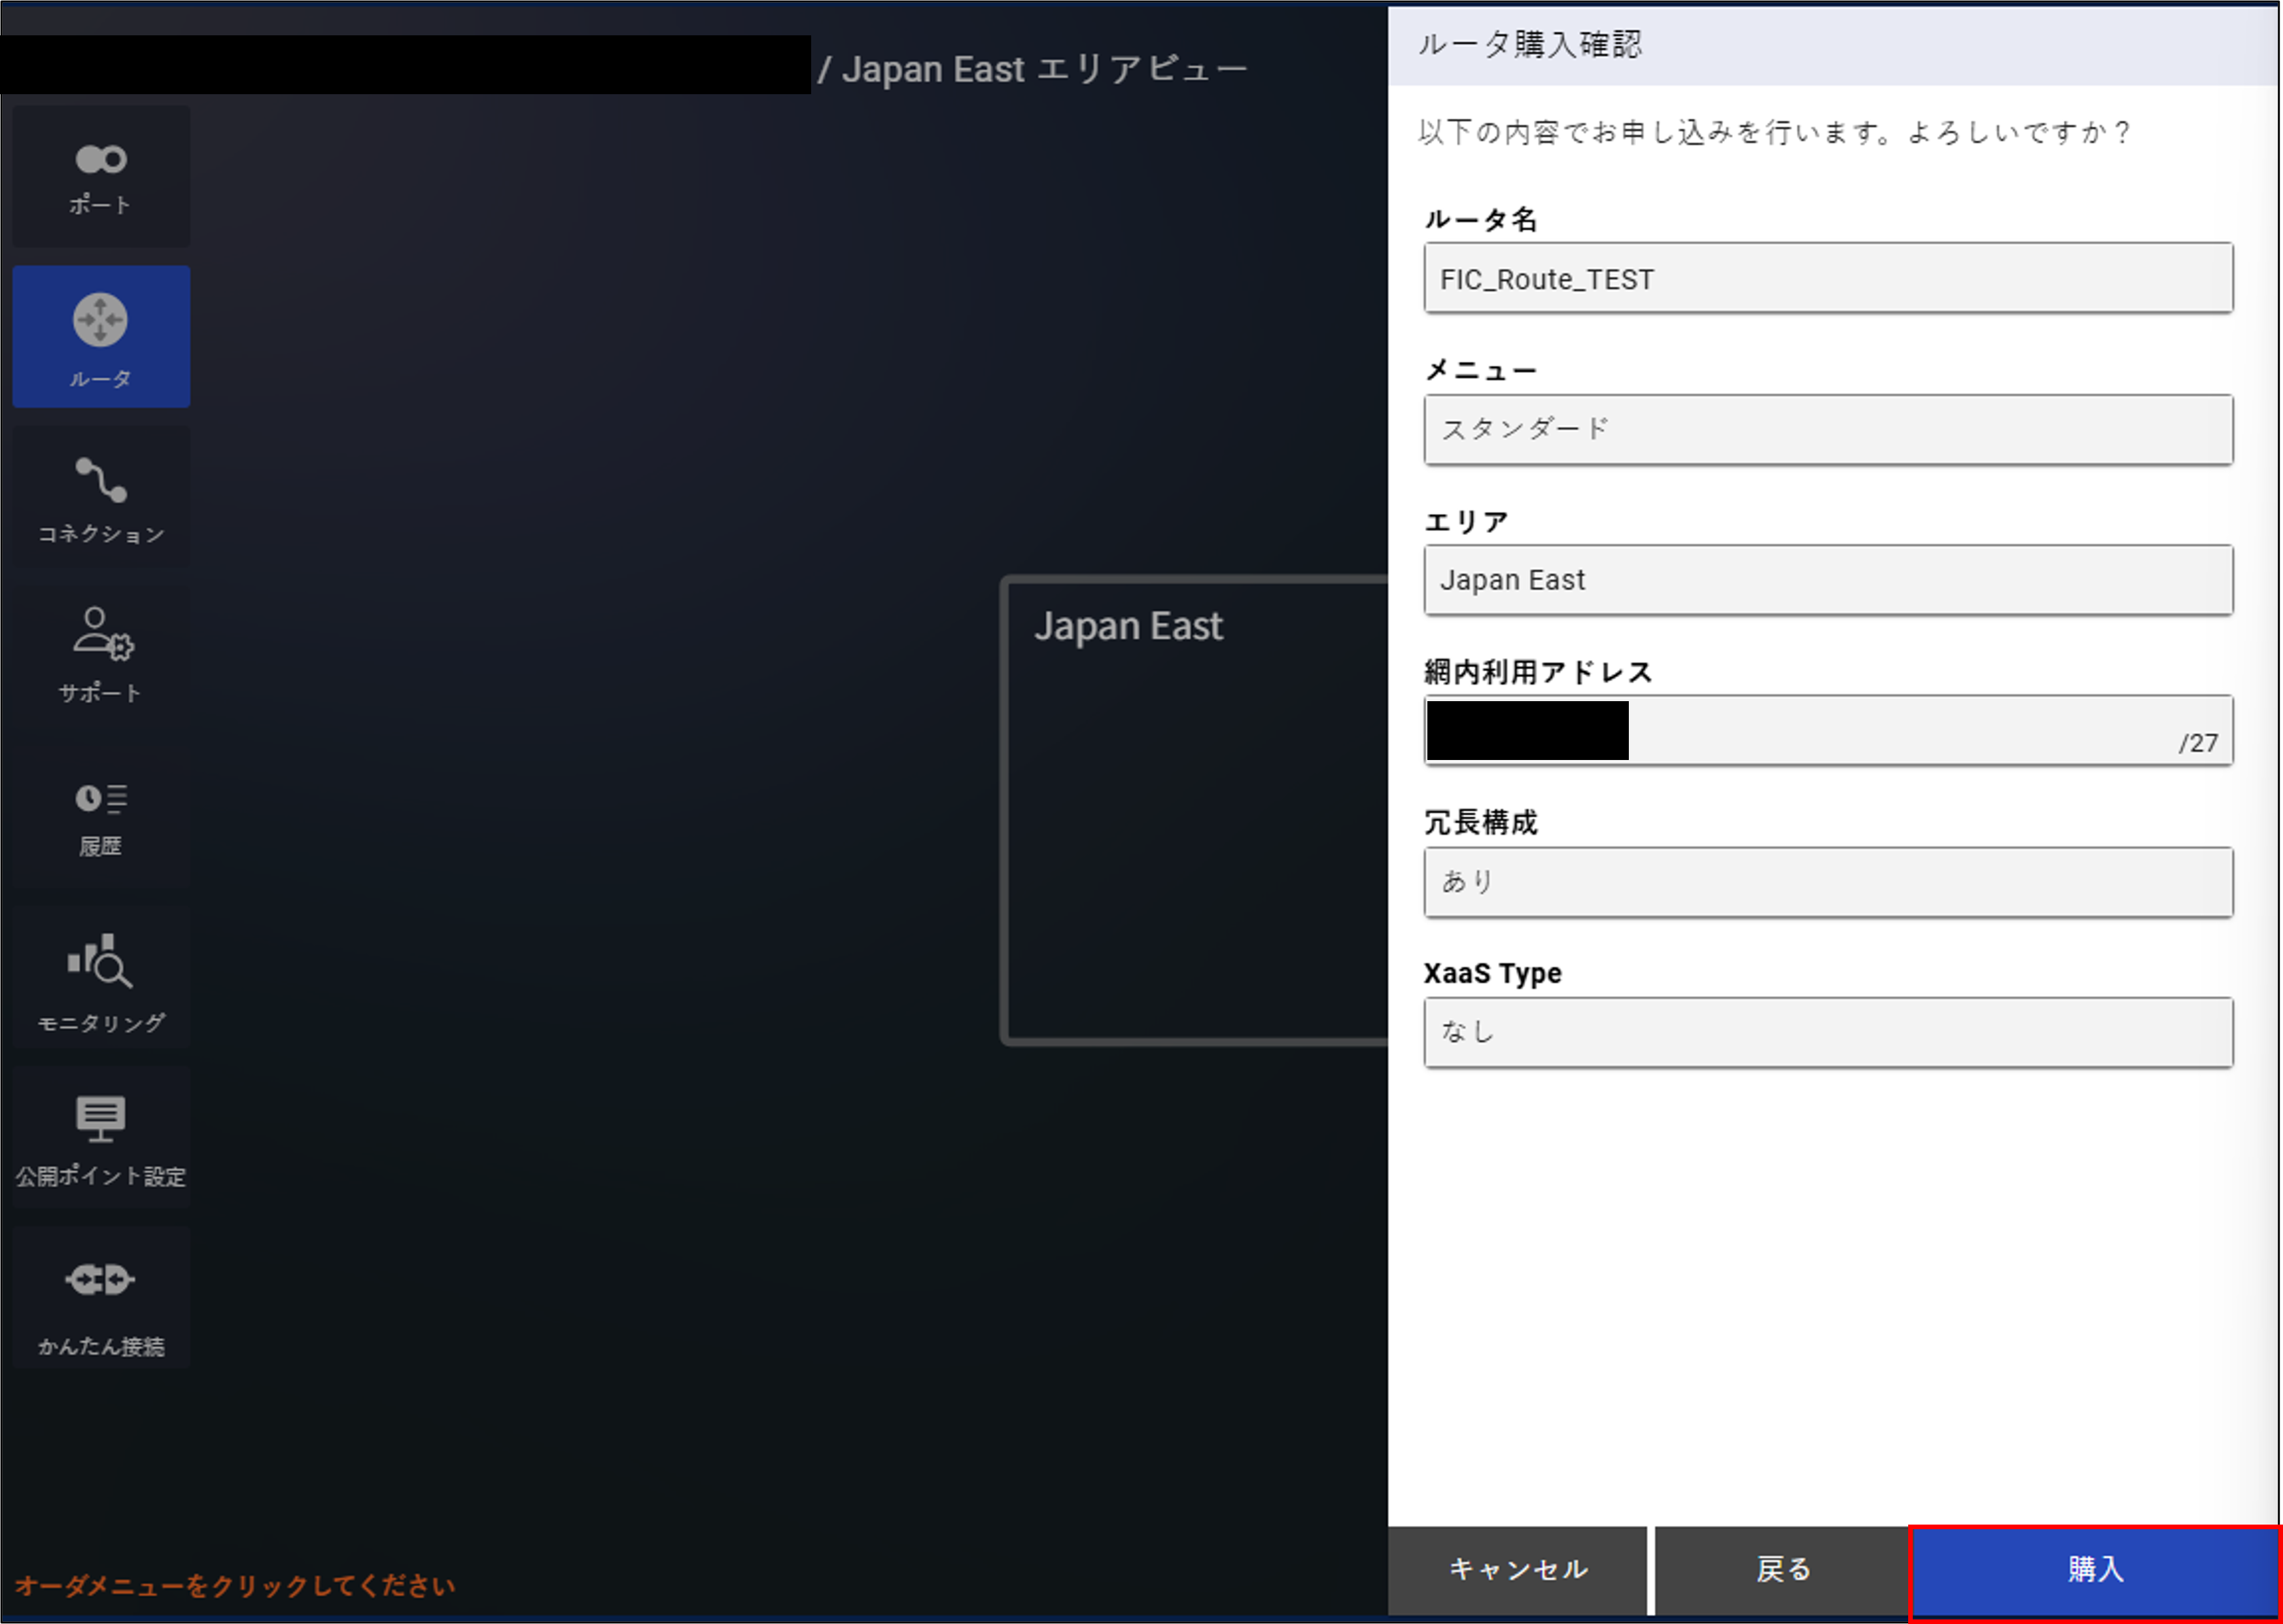Open the 公開ポイント設定 sidebar icon
2283x1624 pixels.
click(x=101, y=1137)
